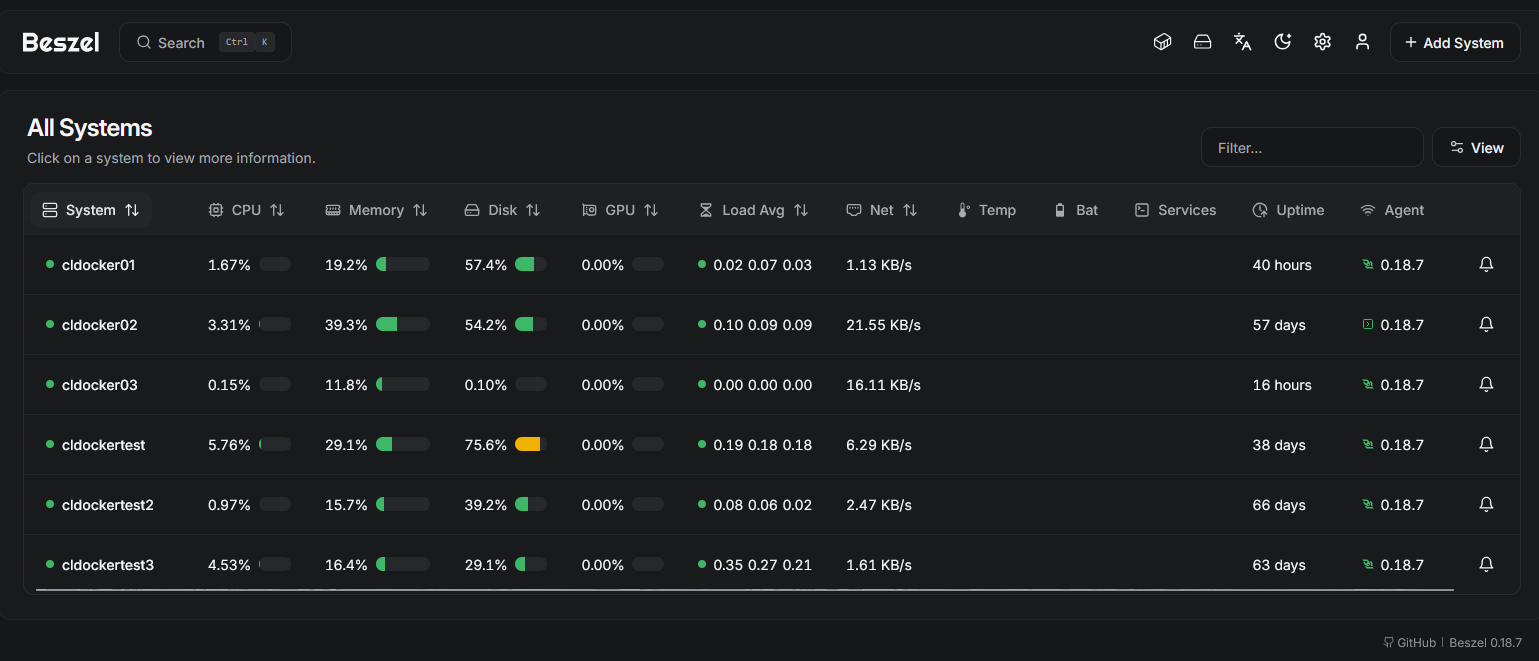
Task: Click the cldockertest disk usage bar
Action: pyautogui.click(x=530, y=445)
